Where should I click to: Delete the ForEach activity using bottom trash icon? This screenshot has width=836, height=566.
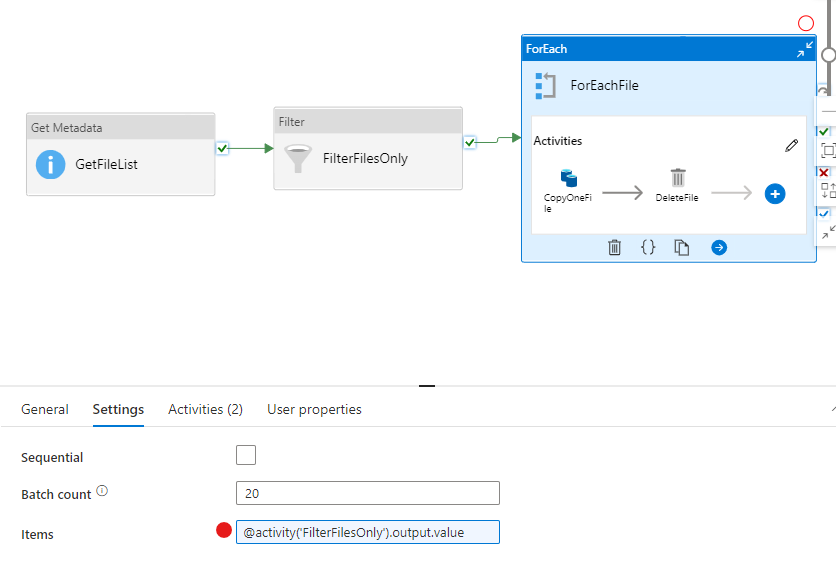pyautogui.click(x=614, y=247)
